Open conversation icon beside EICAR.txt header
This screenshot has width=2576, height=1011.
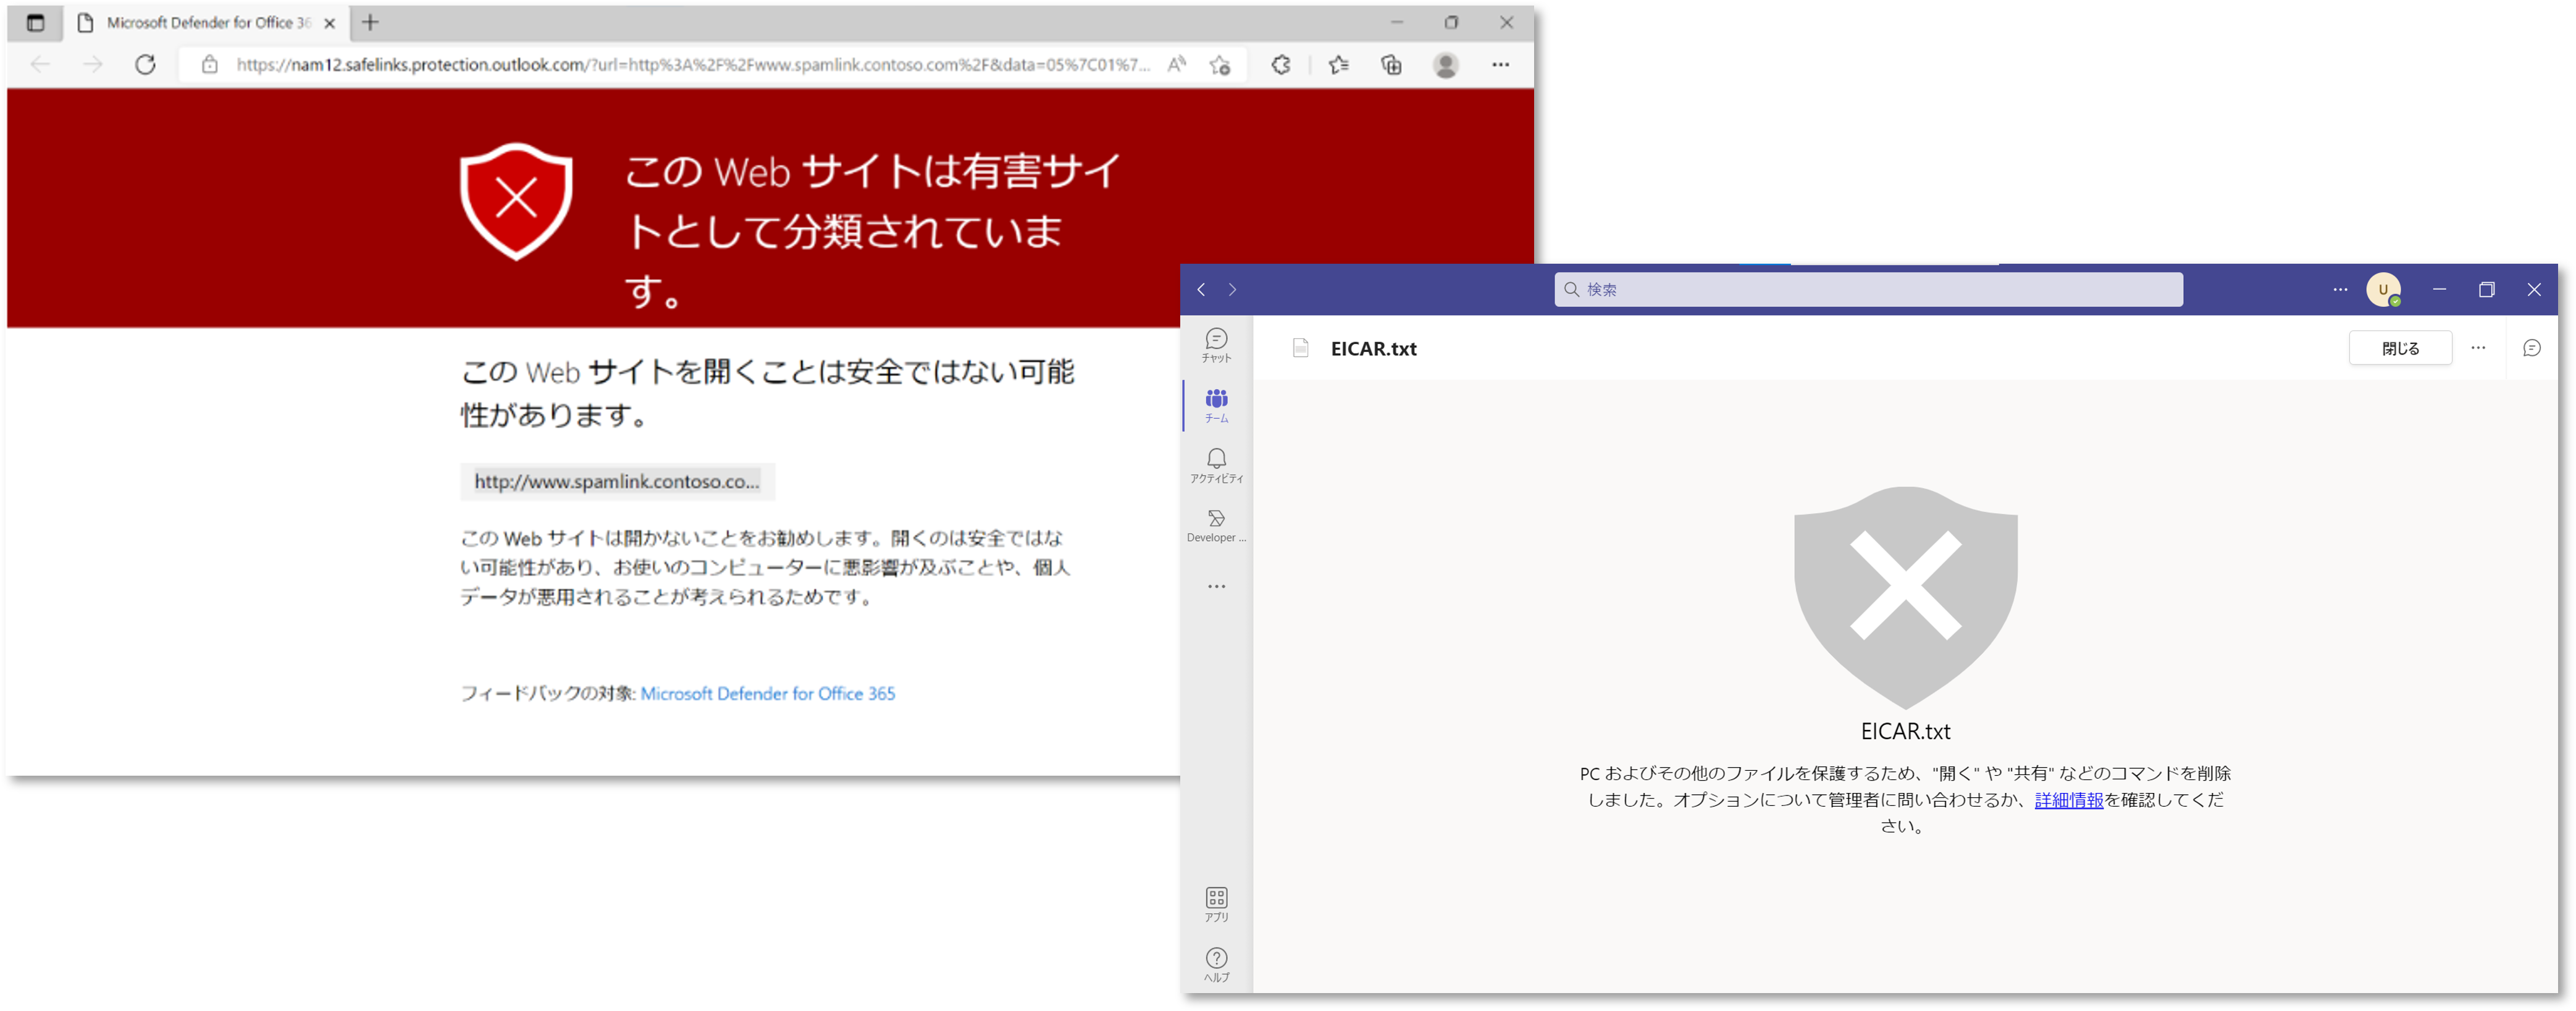pyautogui.click(x=2531, y=348)
